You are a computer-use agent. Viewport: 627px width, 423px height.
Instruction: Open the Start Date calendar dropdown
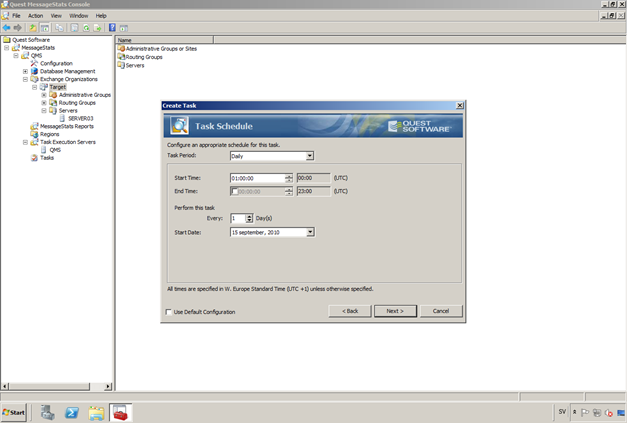310,232
